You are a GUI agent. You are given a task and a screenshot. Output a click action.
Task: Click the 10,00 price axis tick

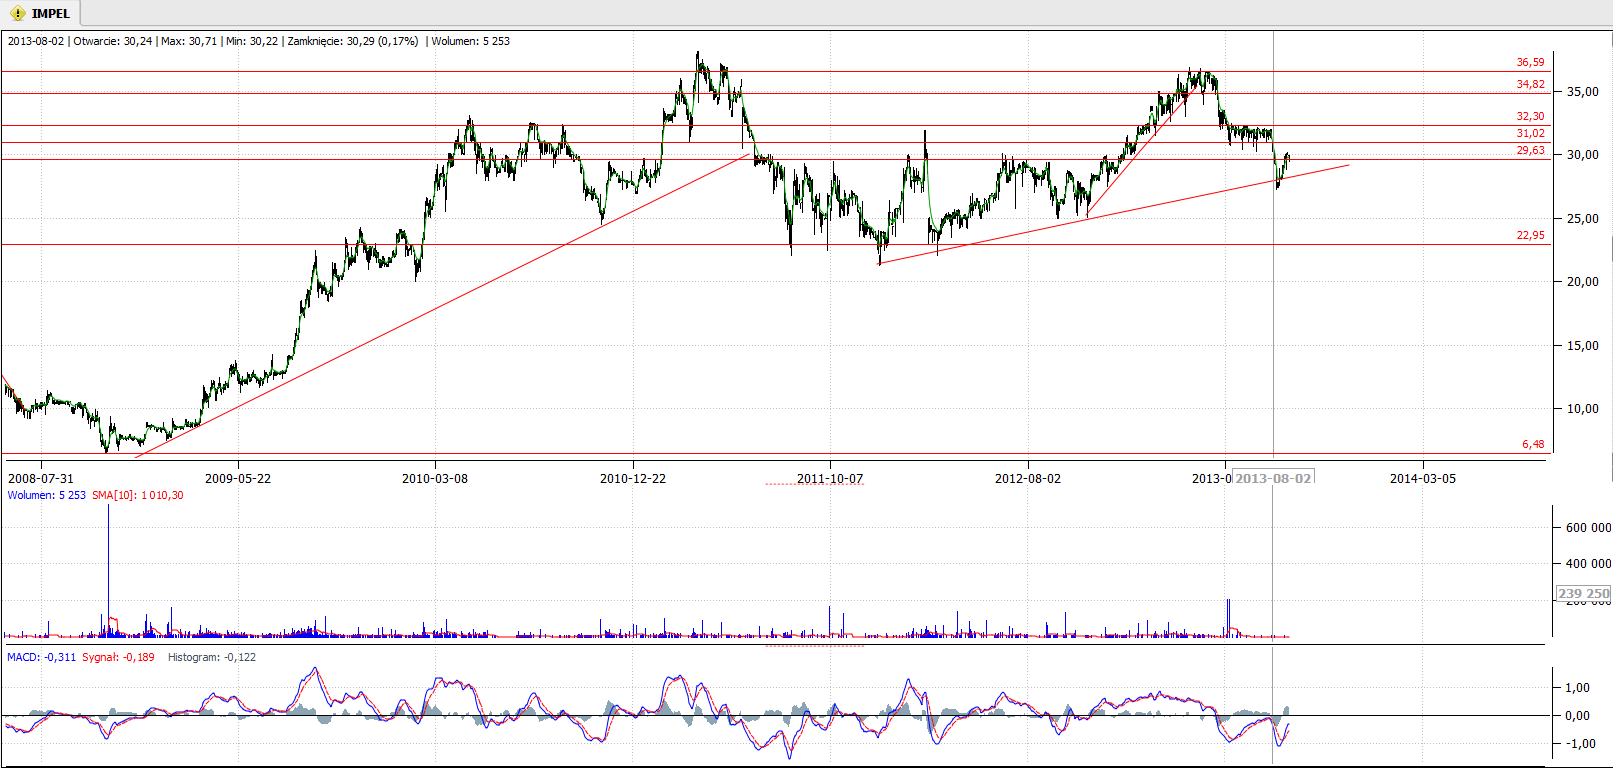pyautogui.click(x=1582, y=408)
